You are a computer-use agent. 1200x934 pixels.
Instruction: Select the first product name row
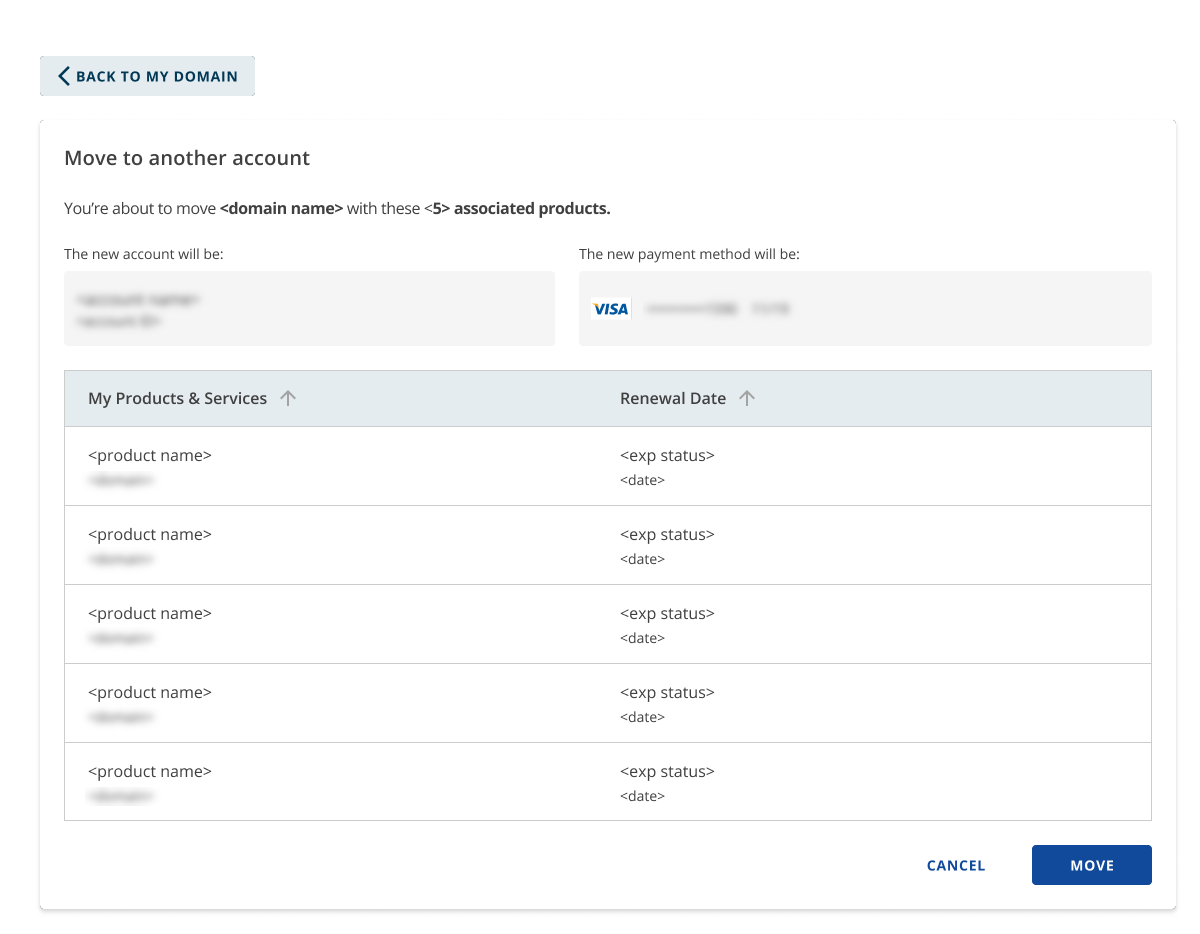click(150, 455)
